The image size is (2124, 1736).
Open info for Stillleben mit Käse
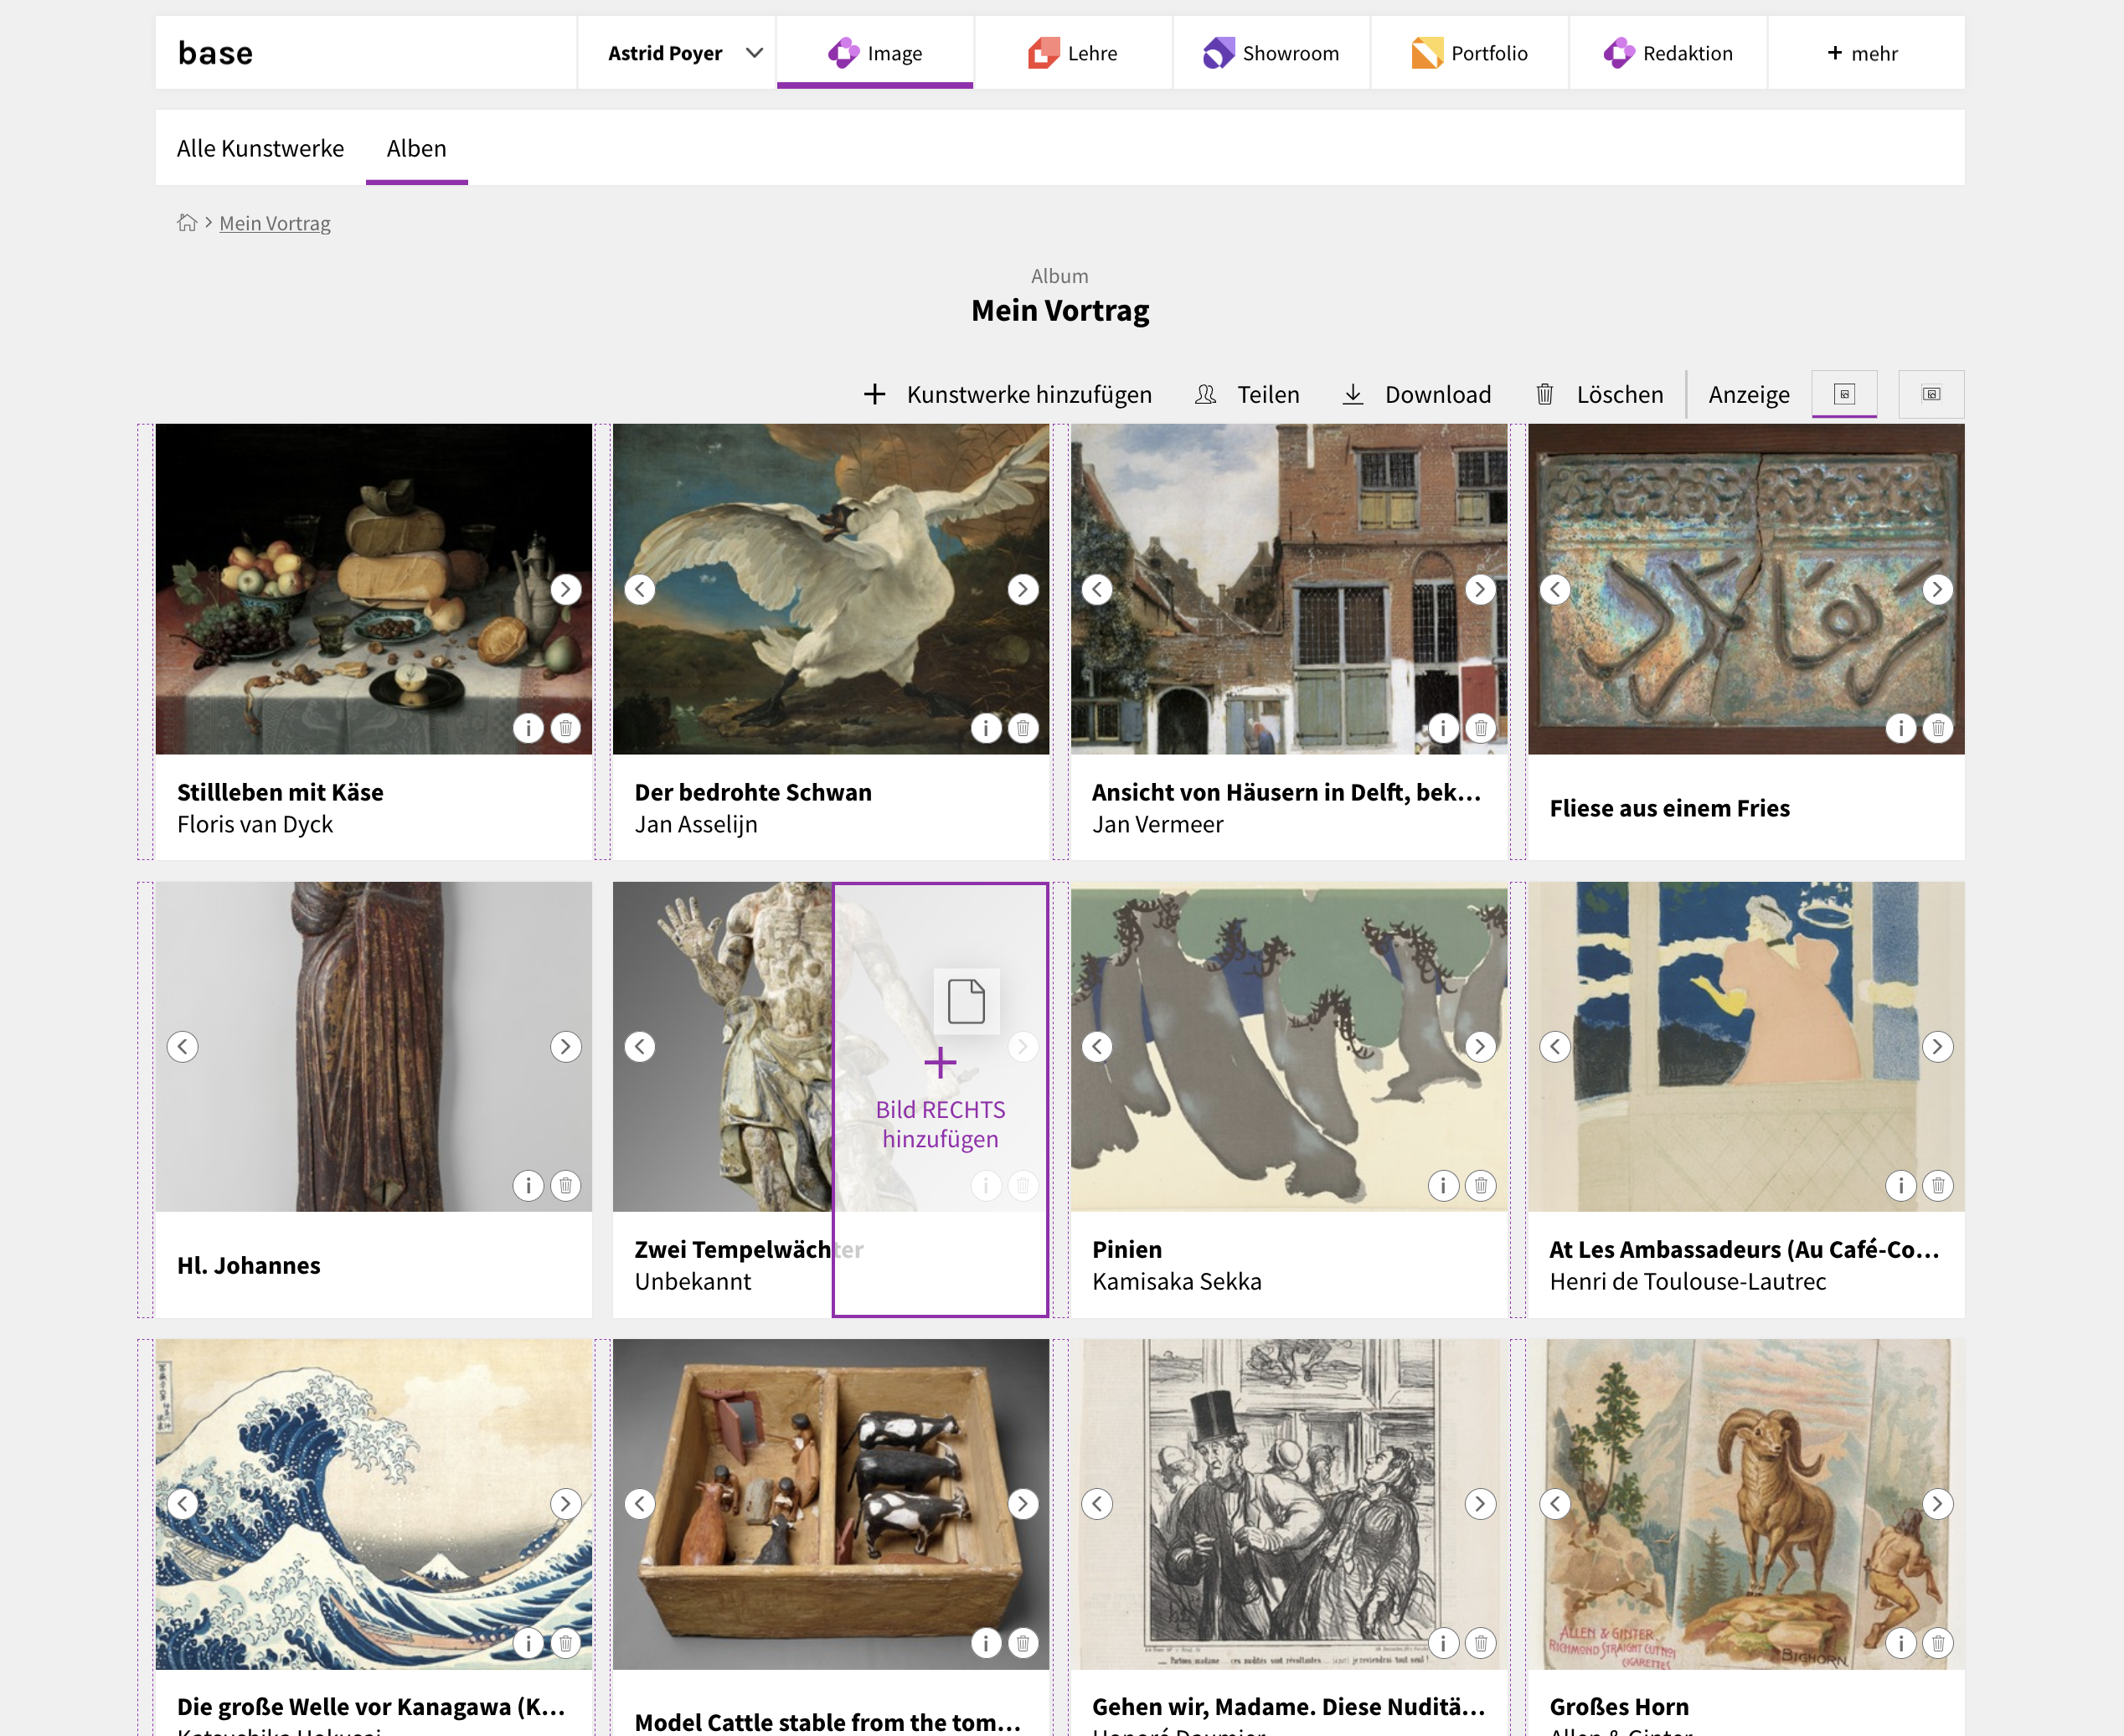[x=528, y=728]
